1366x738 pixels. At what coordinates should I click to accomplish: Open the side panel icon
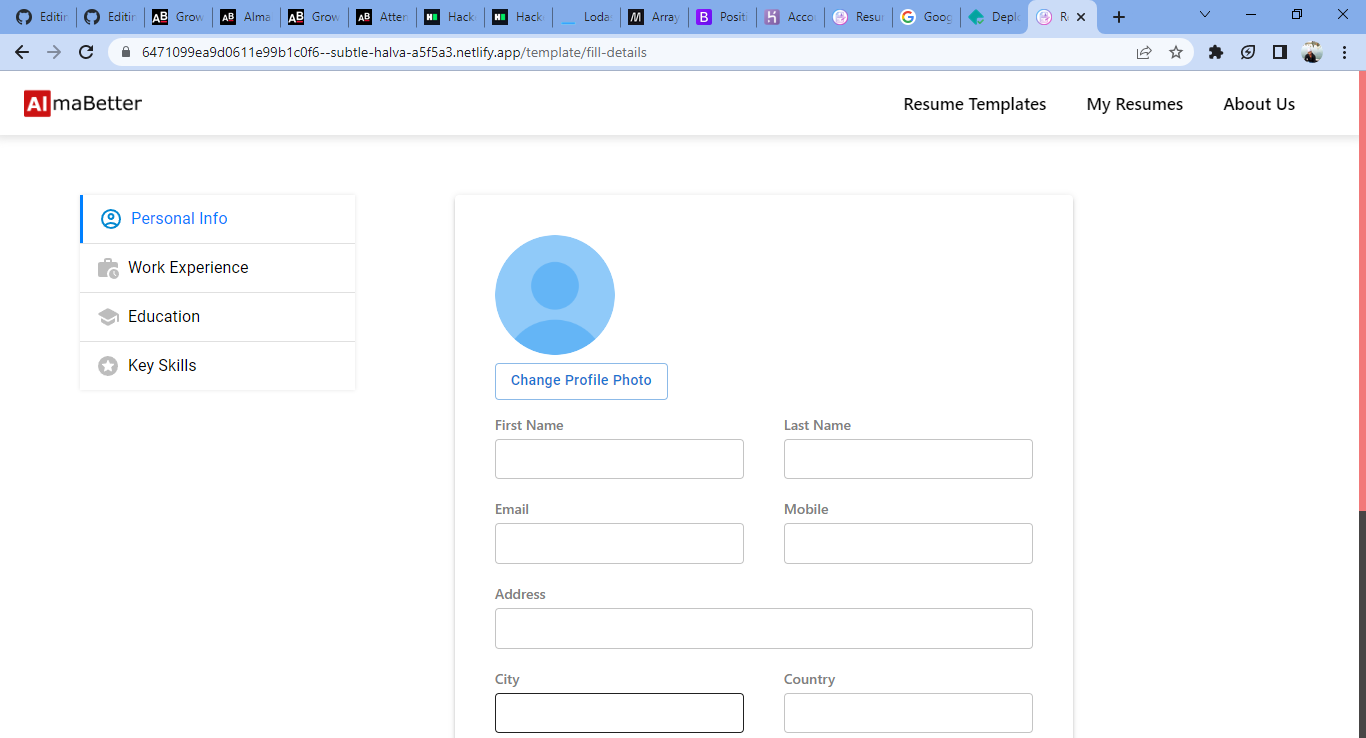tap(1279, 52)
